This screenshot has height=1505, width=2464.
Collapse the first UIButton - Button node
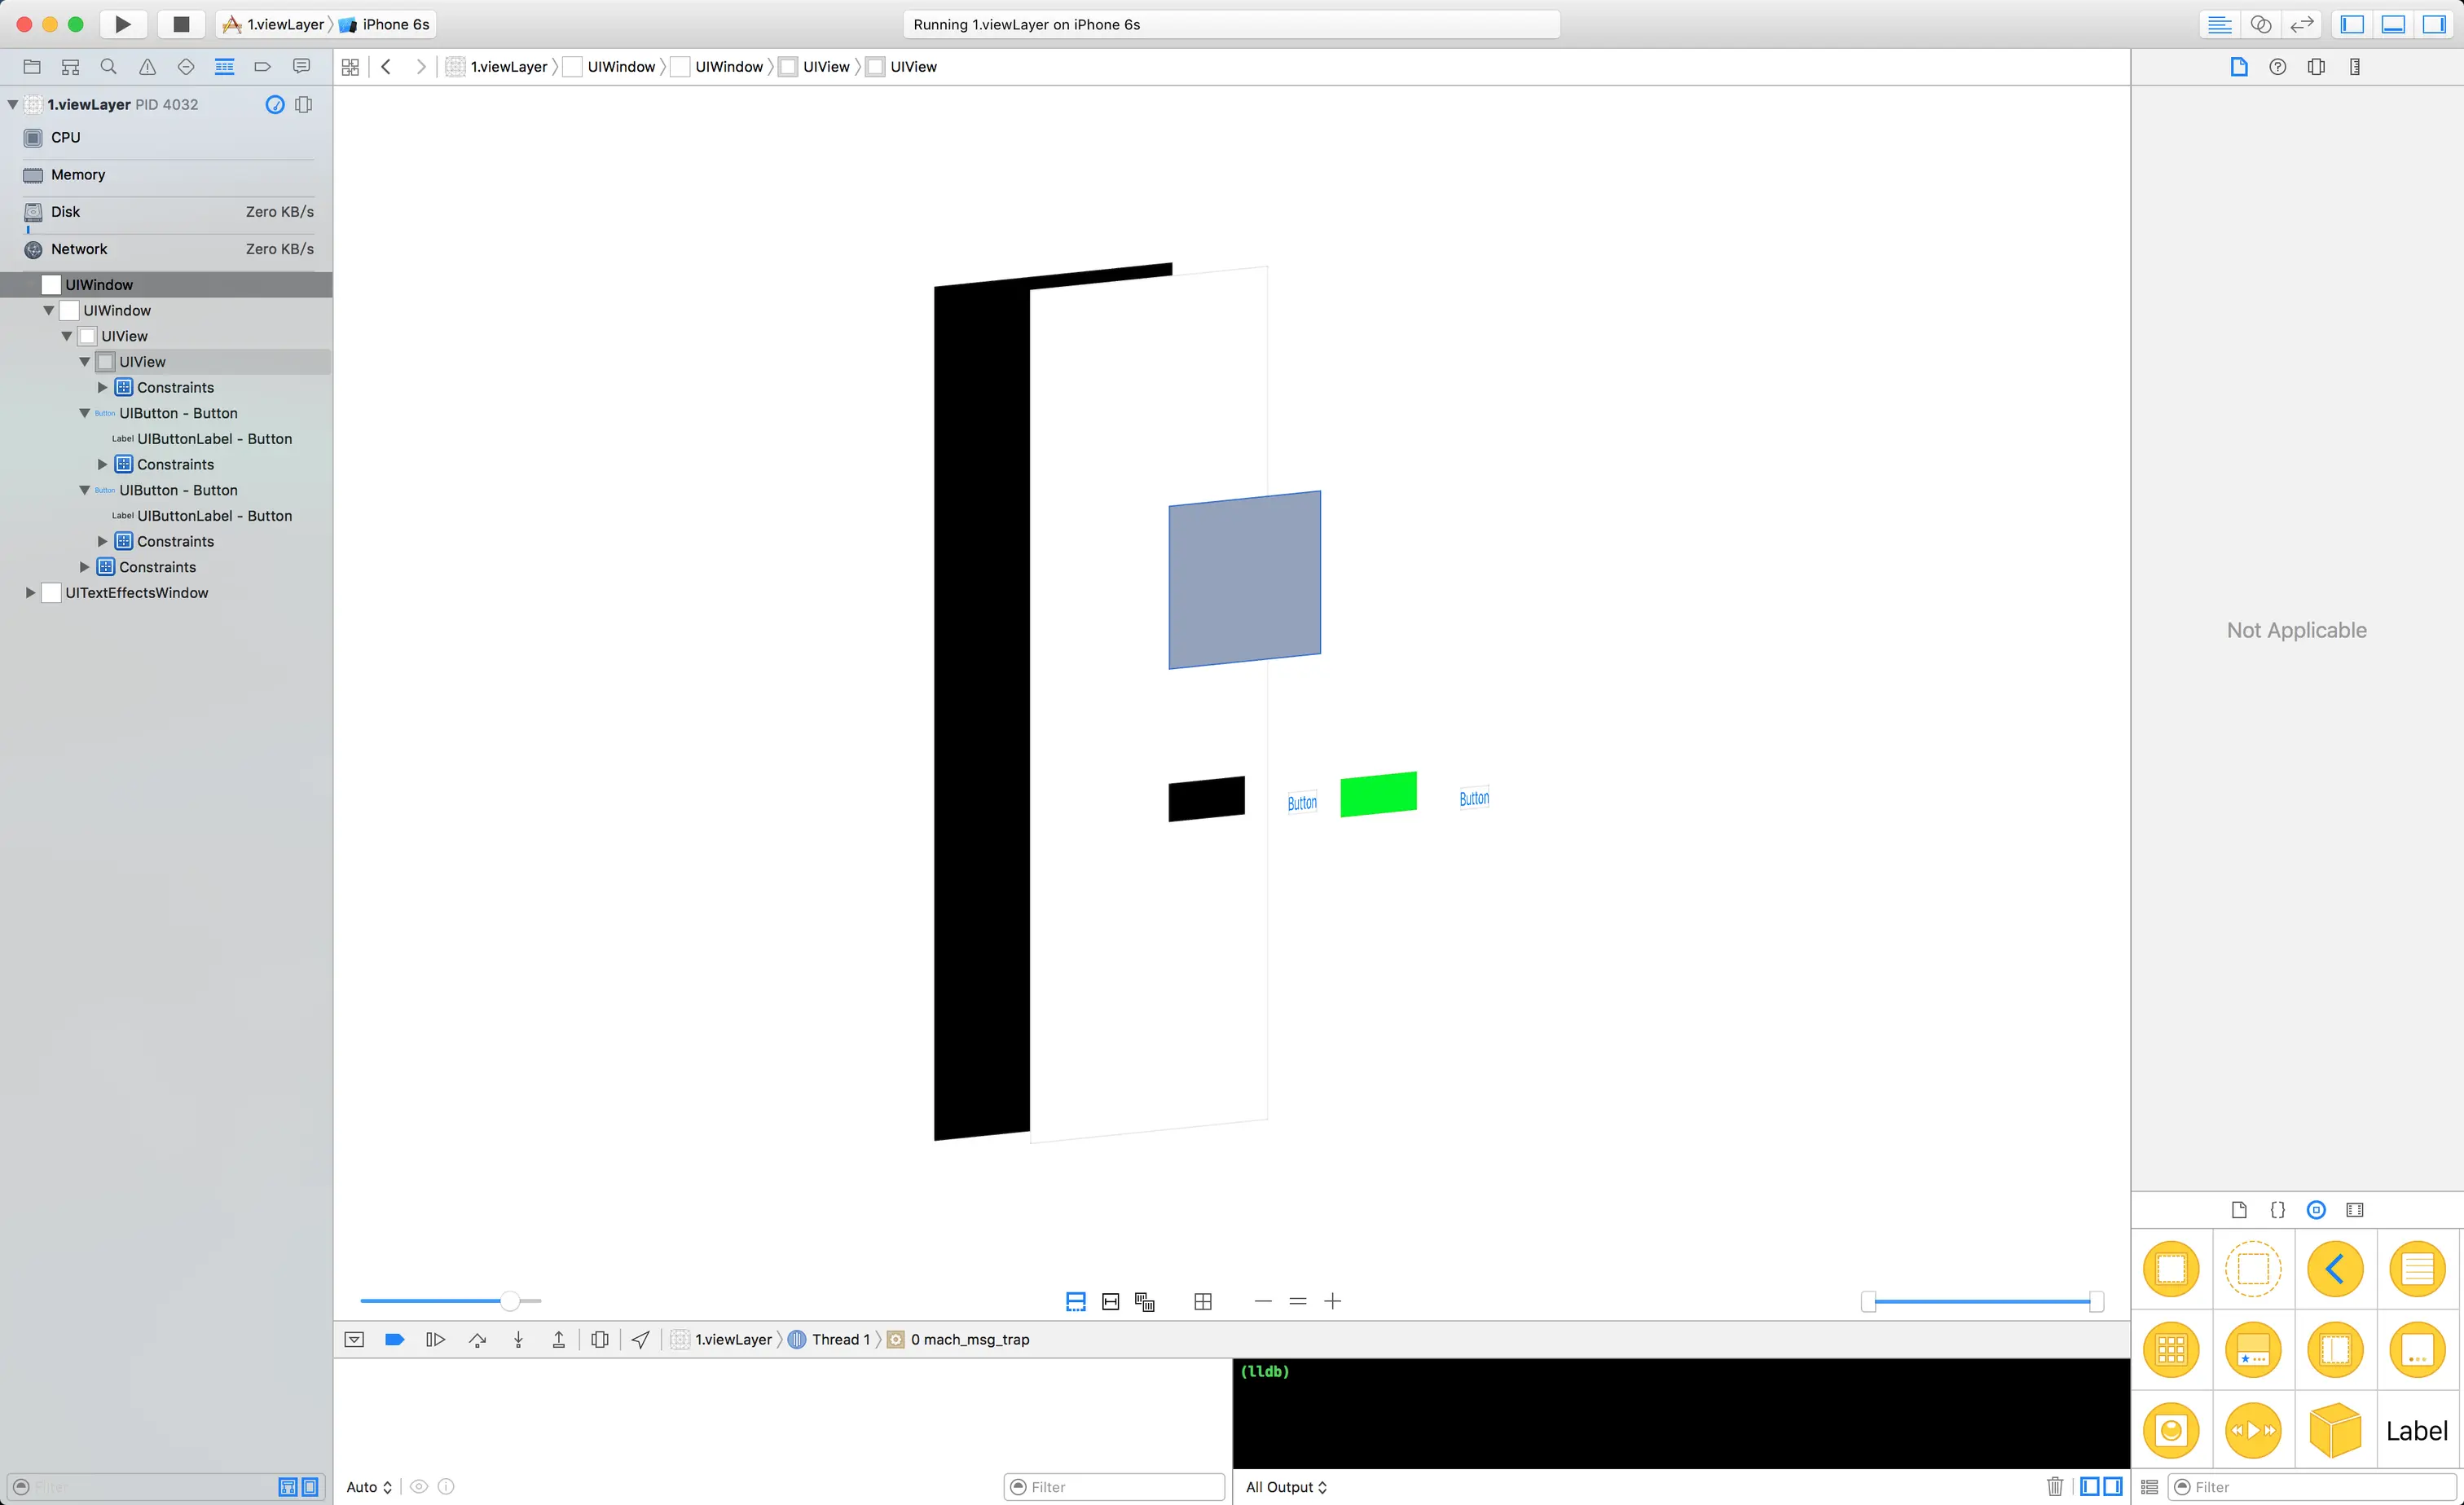pos(85,413)
